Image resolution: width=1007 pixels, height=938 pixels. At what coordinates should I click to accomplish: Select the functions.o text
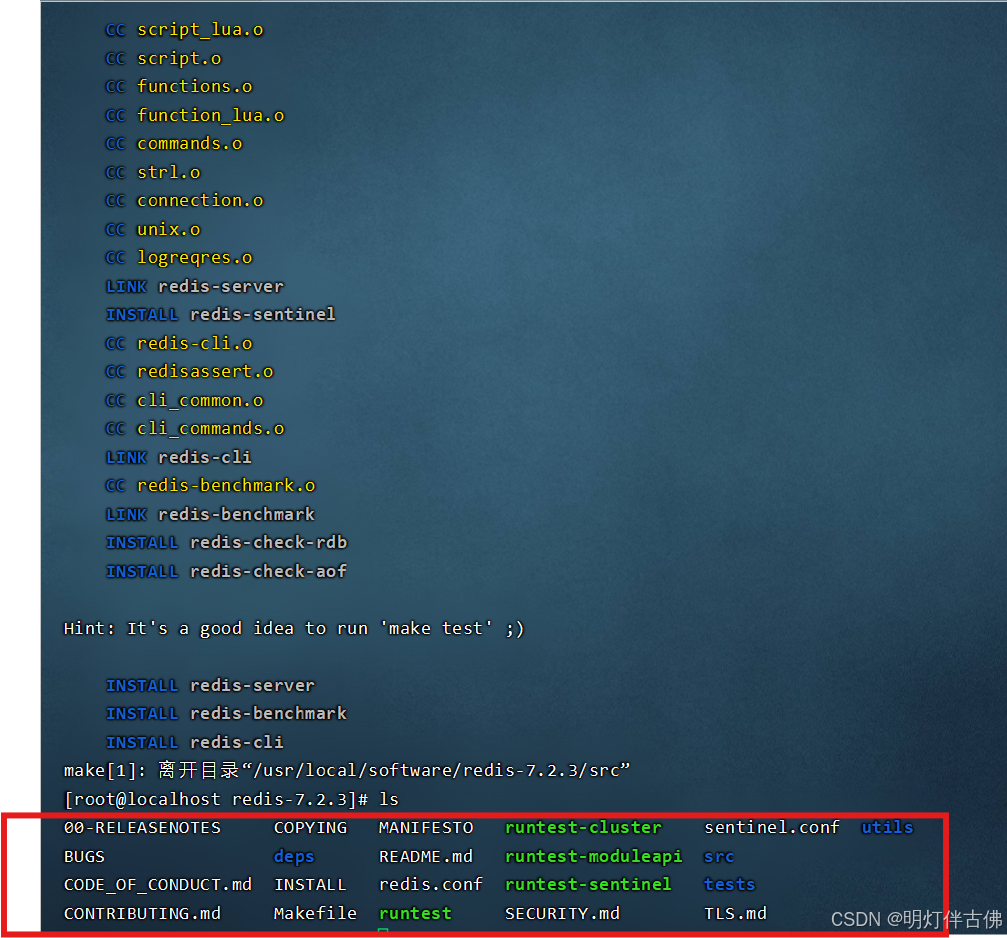pyautogui.click(x=195, y=86)
